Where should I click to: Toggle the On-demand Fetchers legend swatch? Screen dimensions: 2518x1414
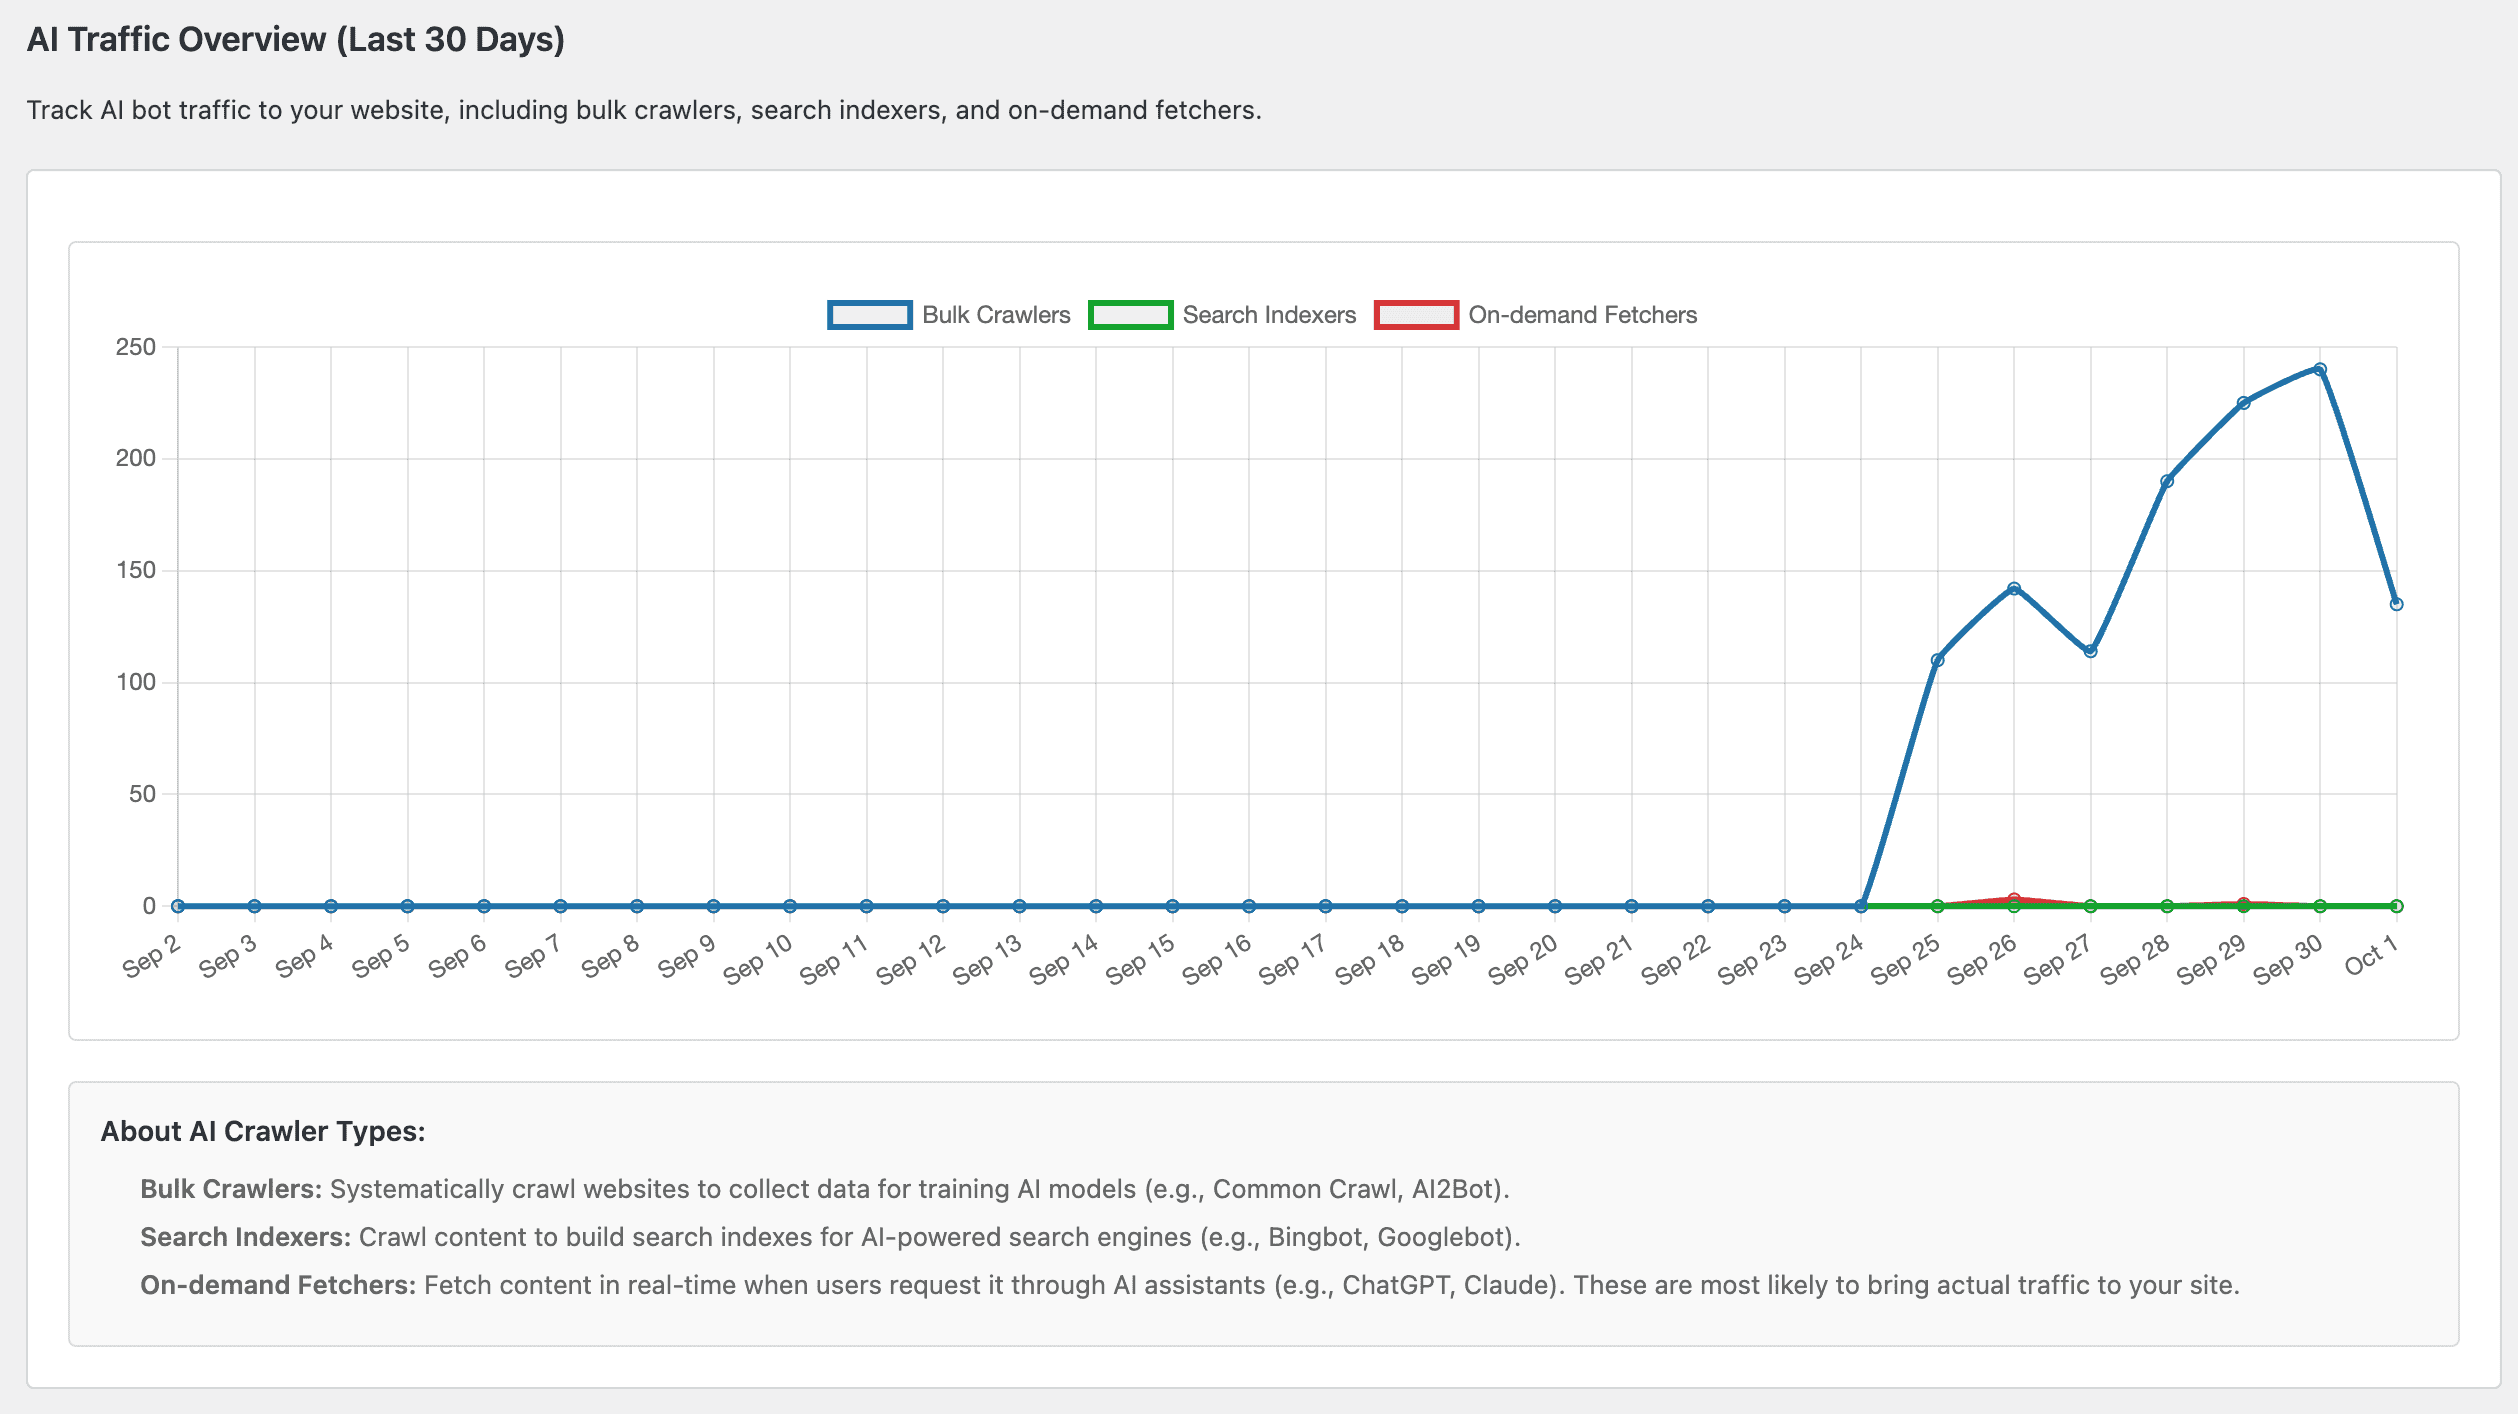[x=1415, y=315]
